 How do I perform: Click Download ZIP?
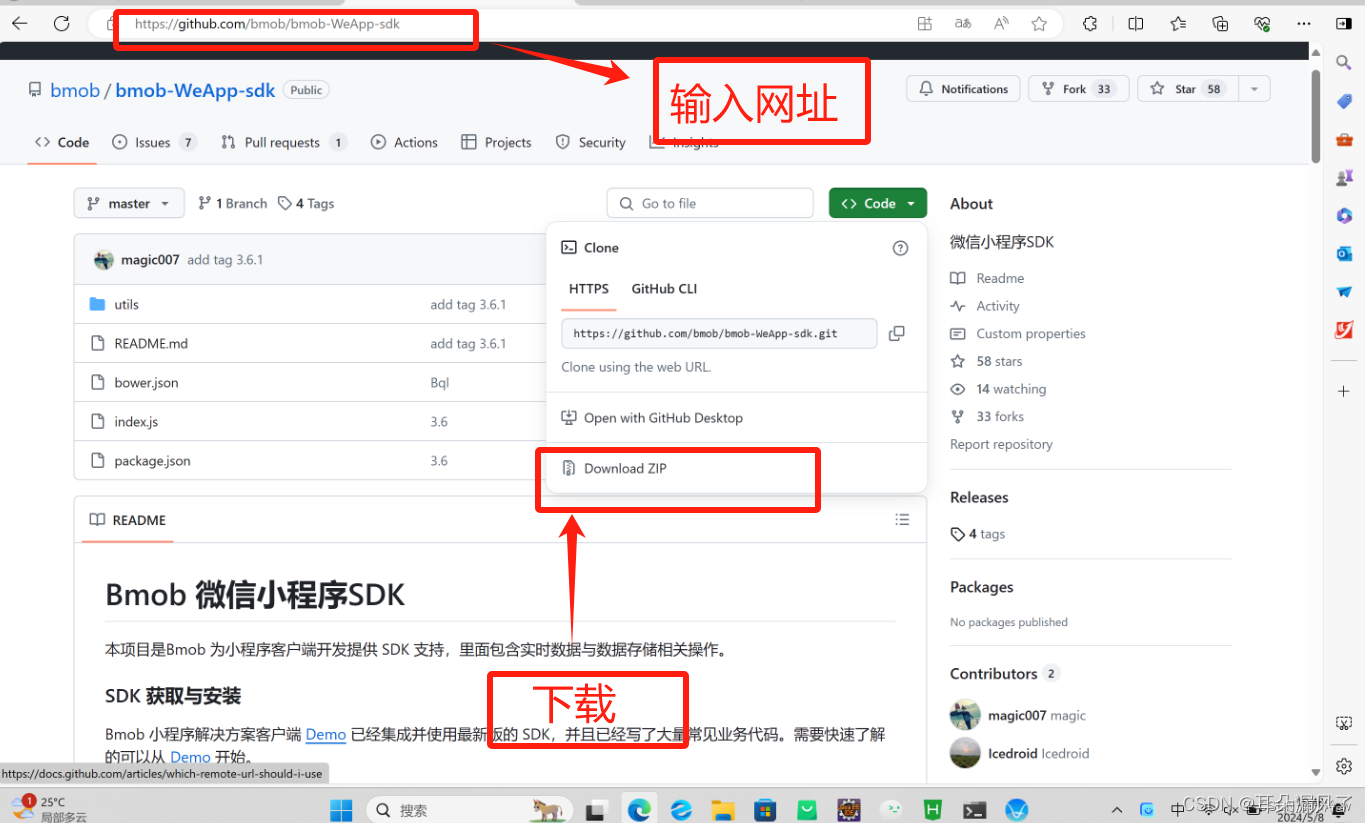point(625,468)
